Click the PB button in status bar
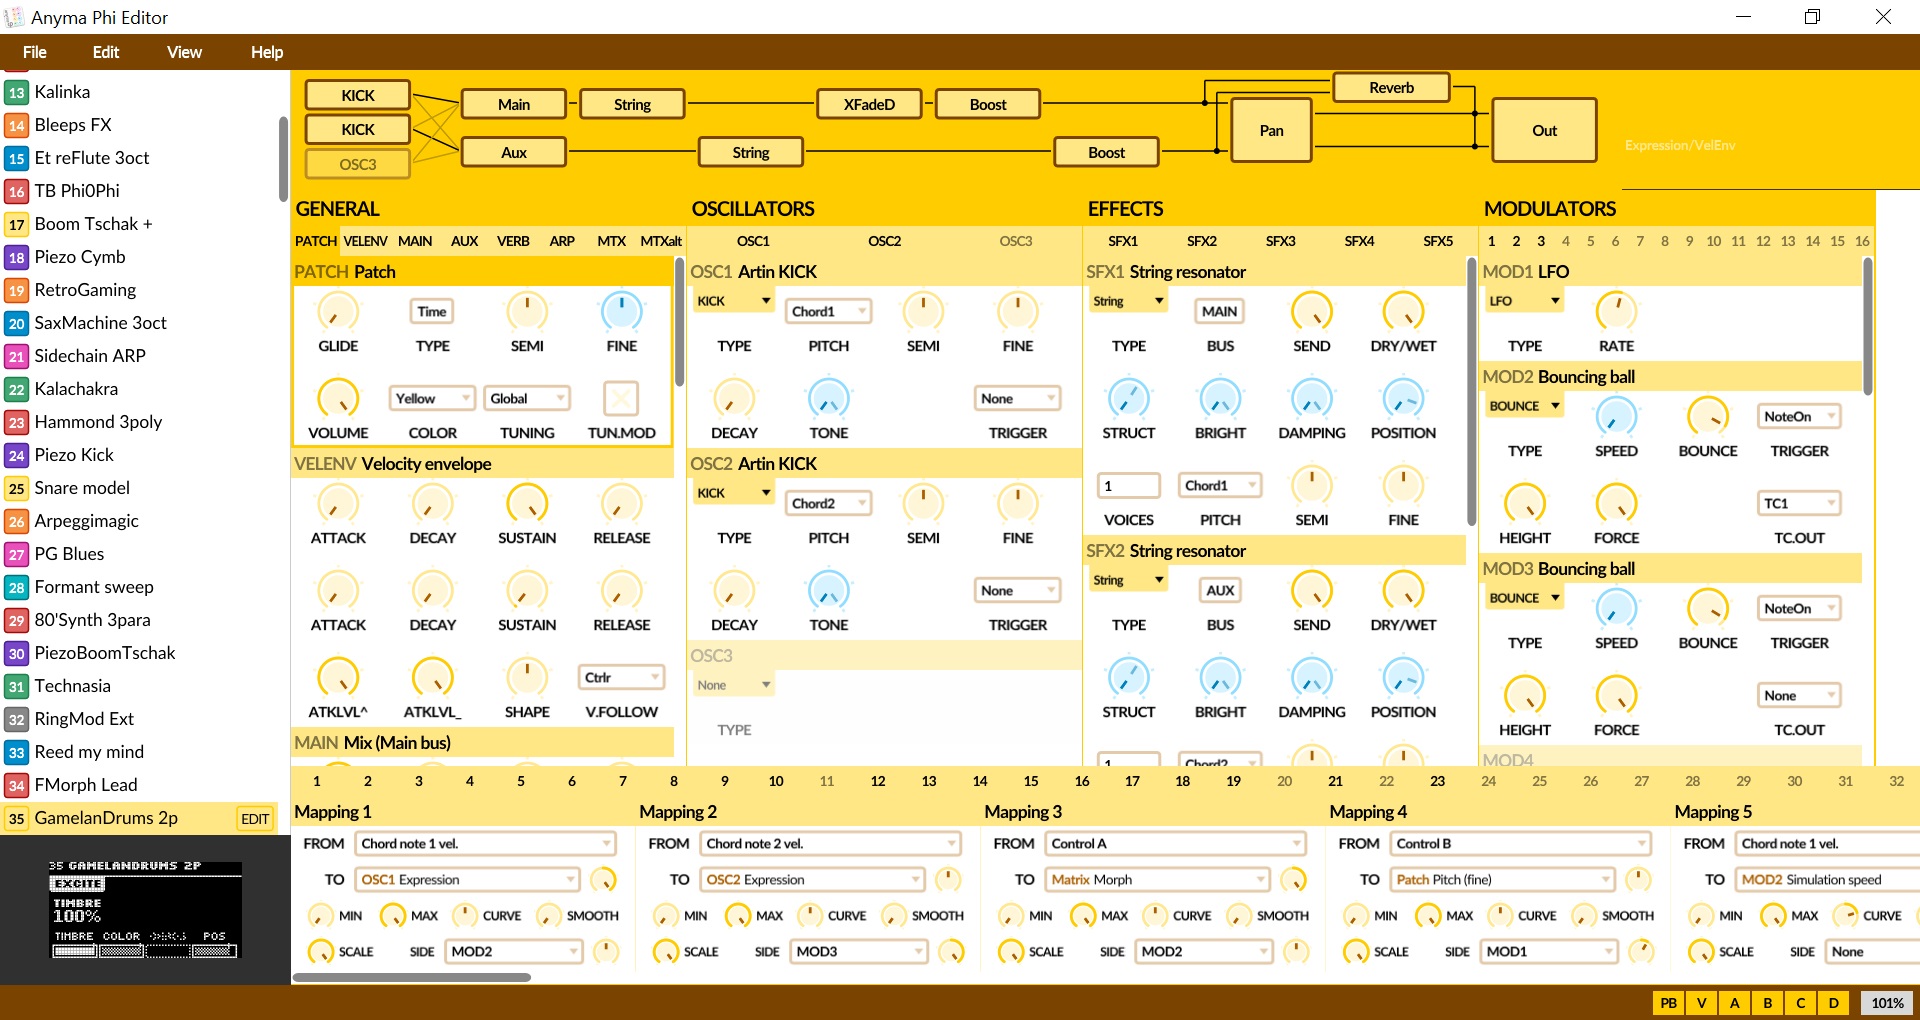This screenshot has height=1020, width=1920. [1668, 1003]
